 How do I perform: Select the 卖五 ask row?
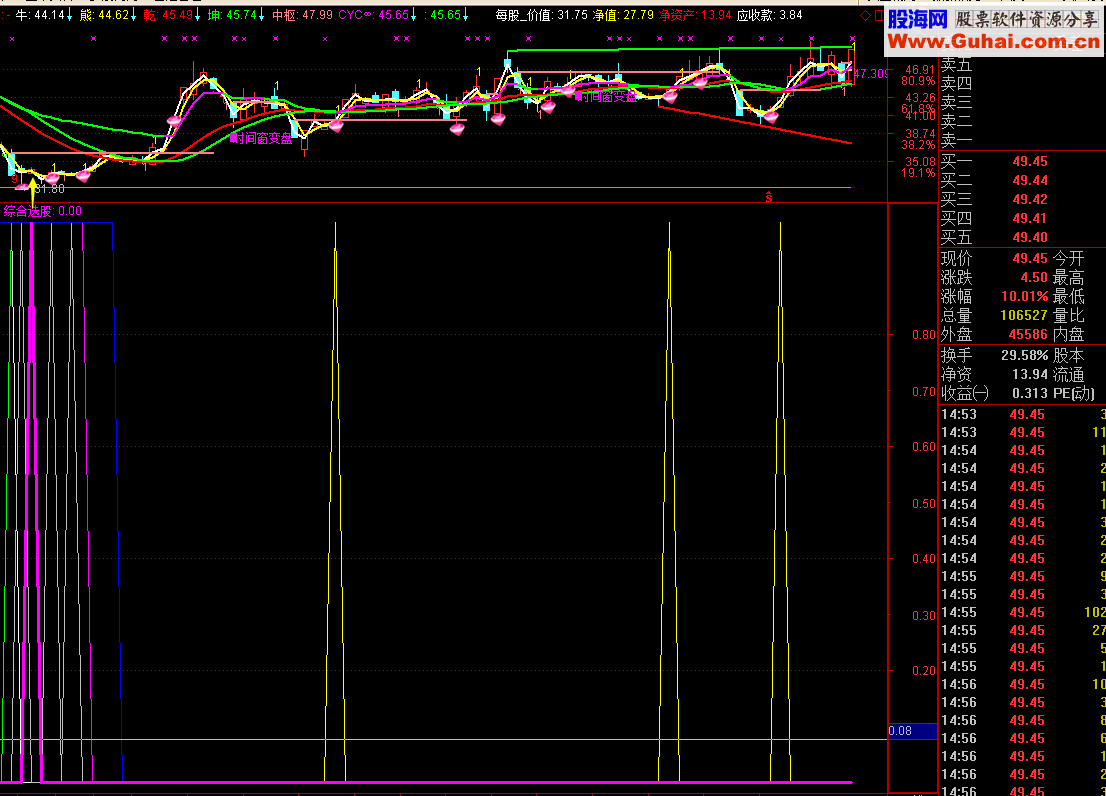(x=1023, y=65)
